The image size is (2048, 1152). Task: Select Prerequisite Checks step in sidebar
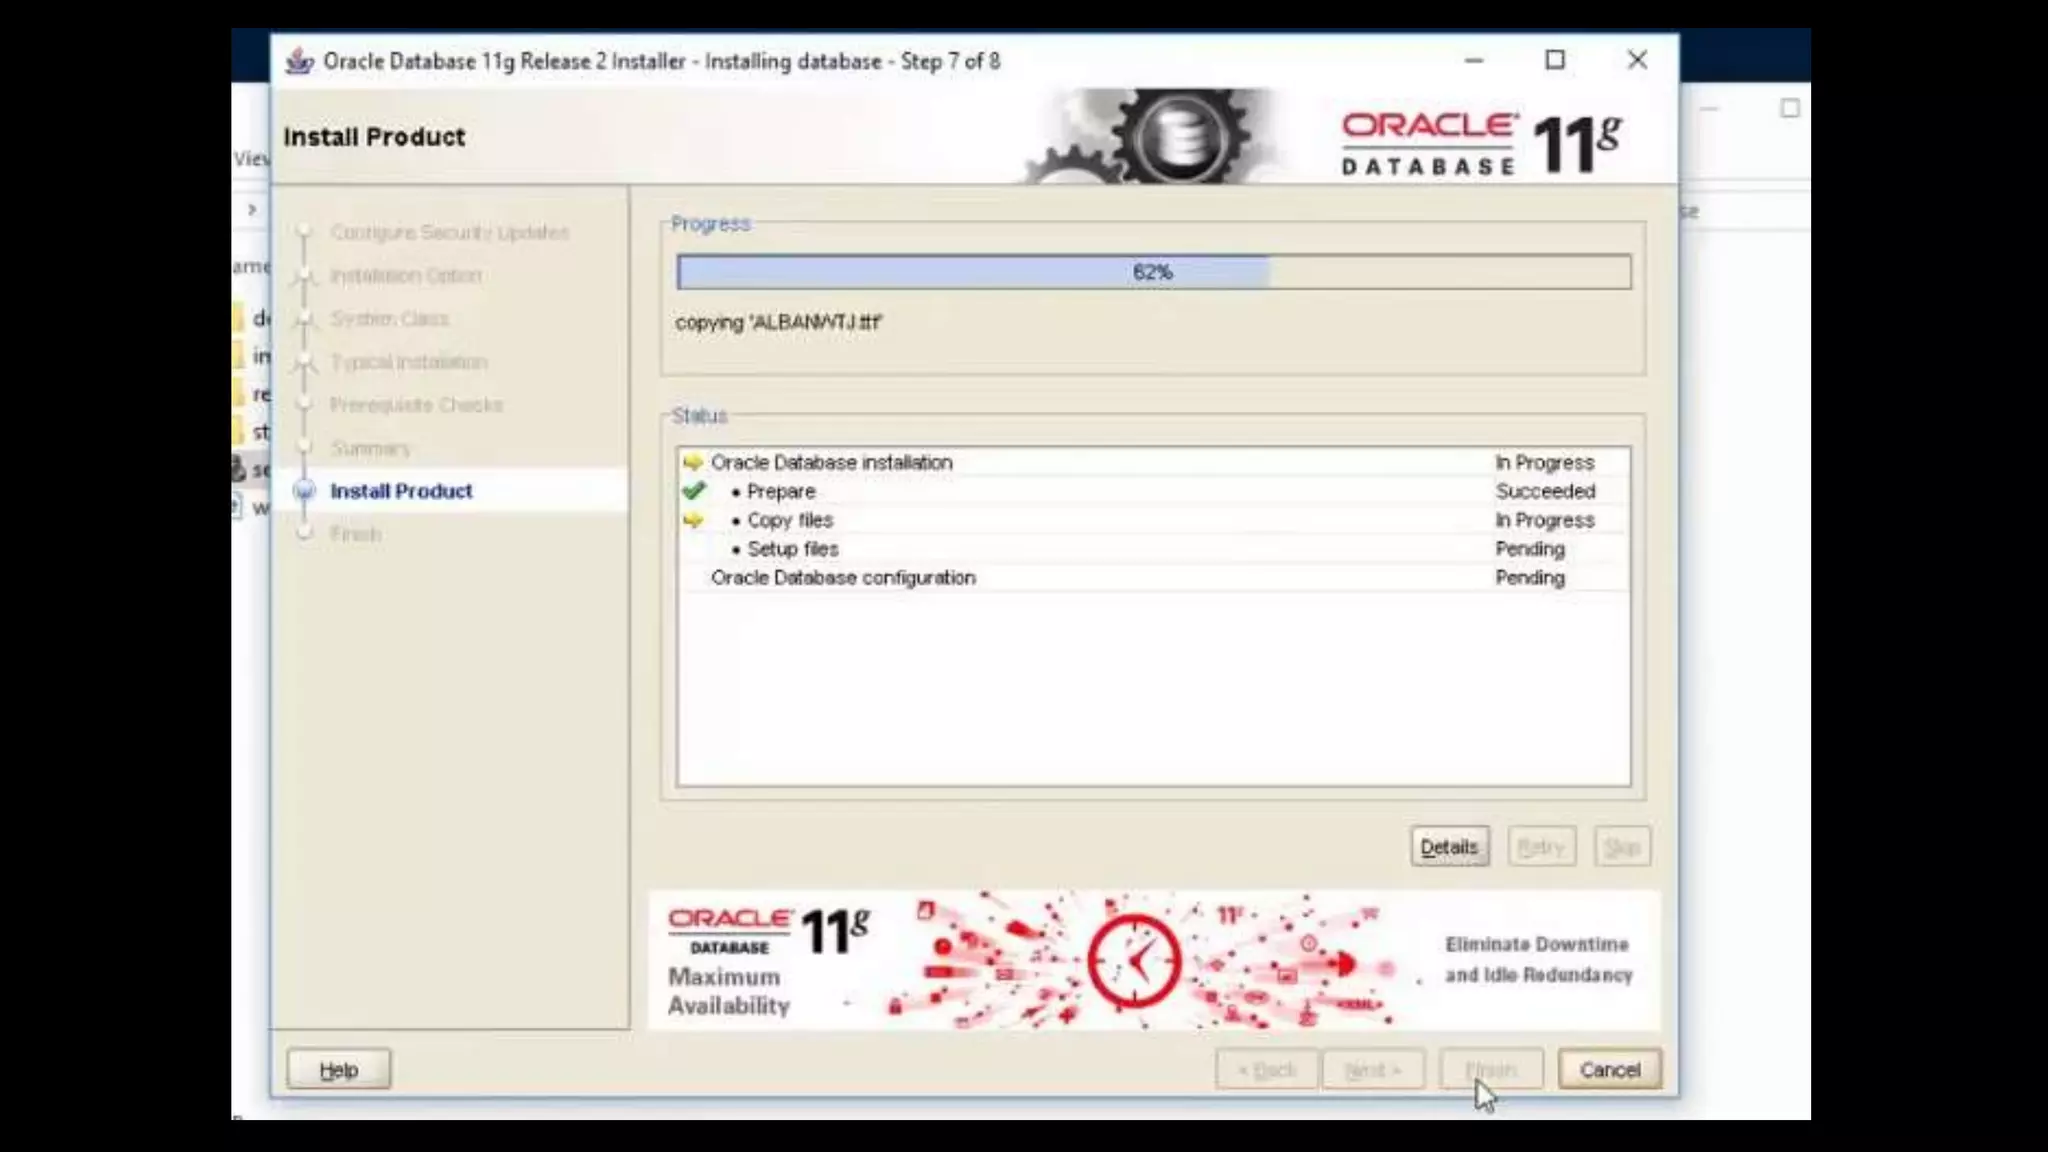tap(416, 405)
